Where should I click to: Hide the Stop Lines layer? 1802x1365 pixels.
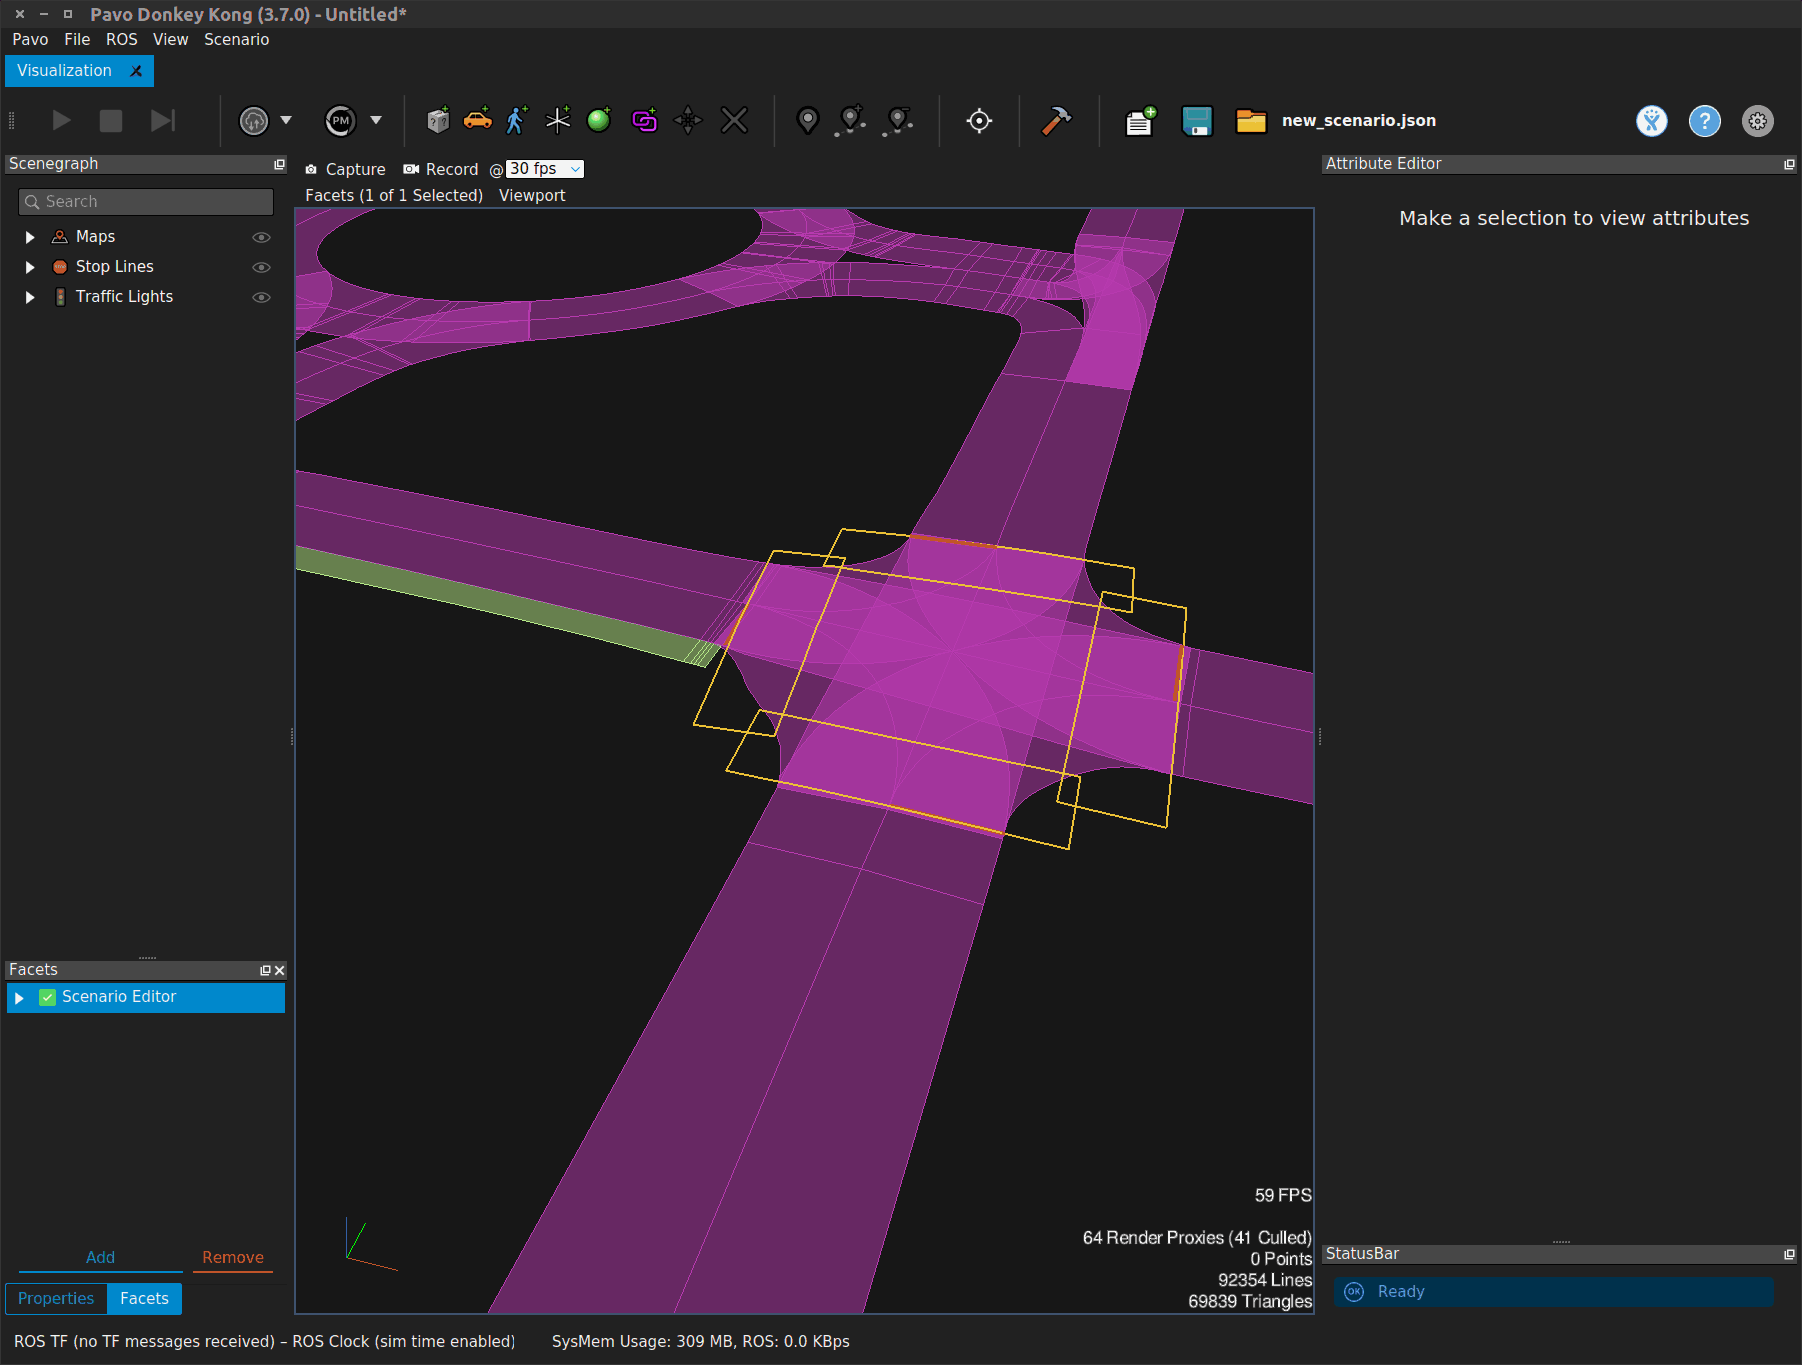tap(261, 266)
